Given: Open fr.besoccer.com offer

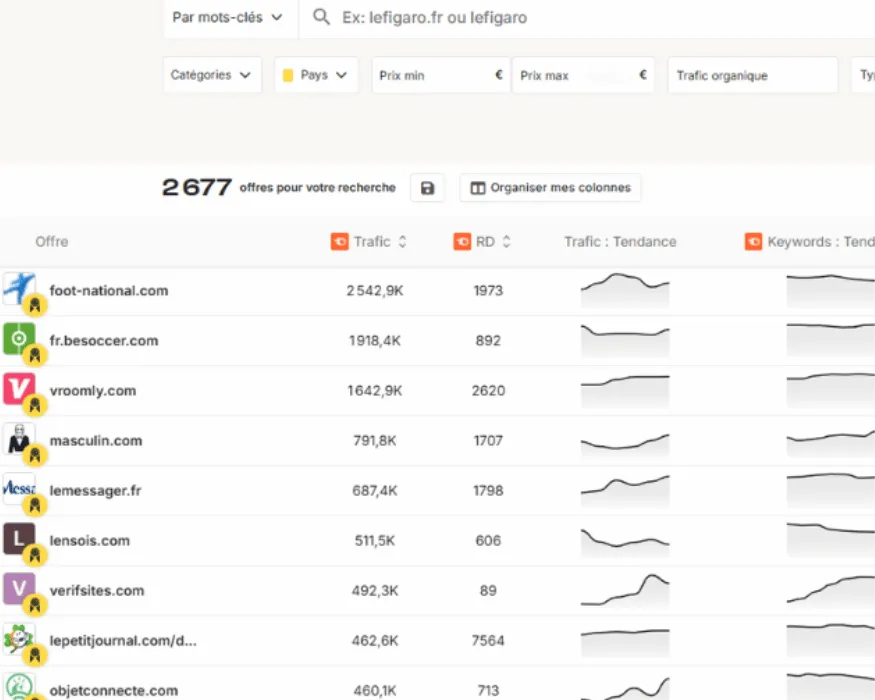Looking at the screenshot, I should pos(104,341).
